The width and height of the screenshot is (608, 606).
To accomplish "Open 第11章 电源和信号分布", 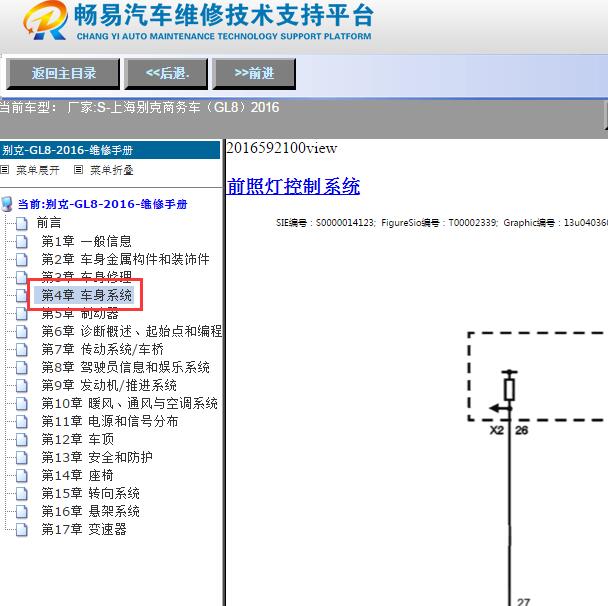I will [x=110, y=421].
